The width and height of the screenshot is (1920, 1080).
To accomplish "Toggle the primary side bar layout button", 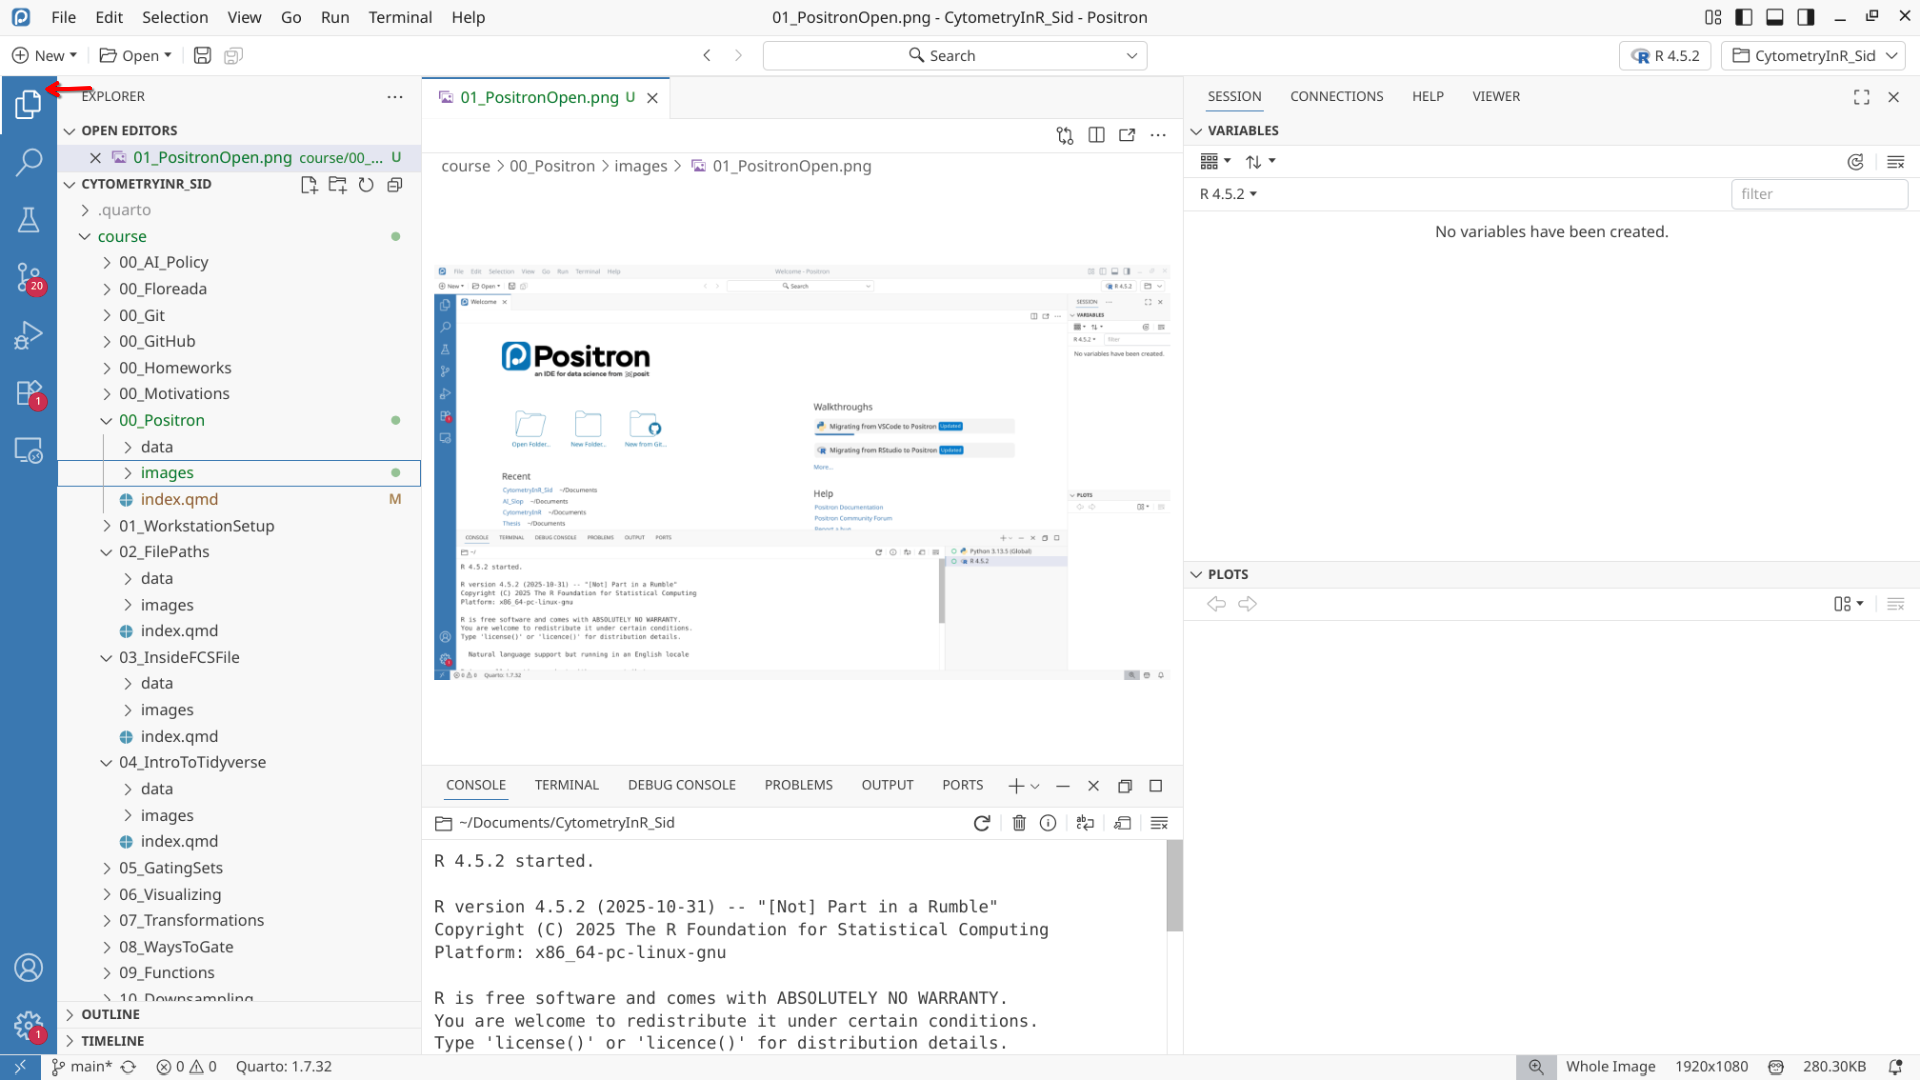I will pos(1744,17).
